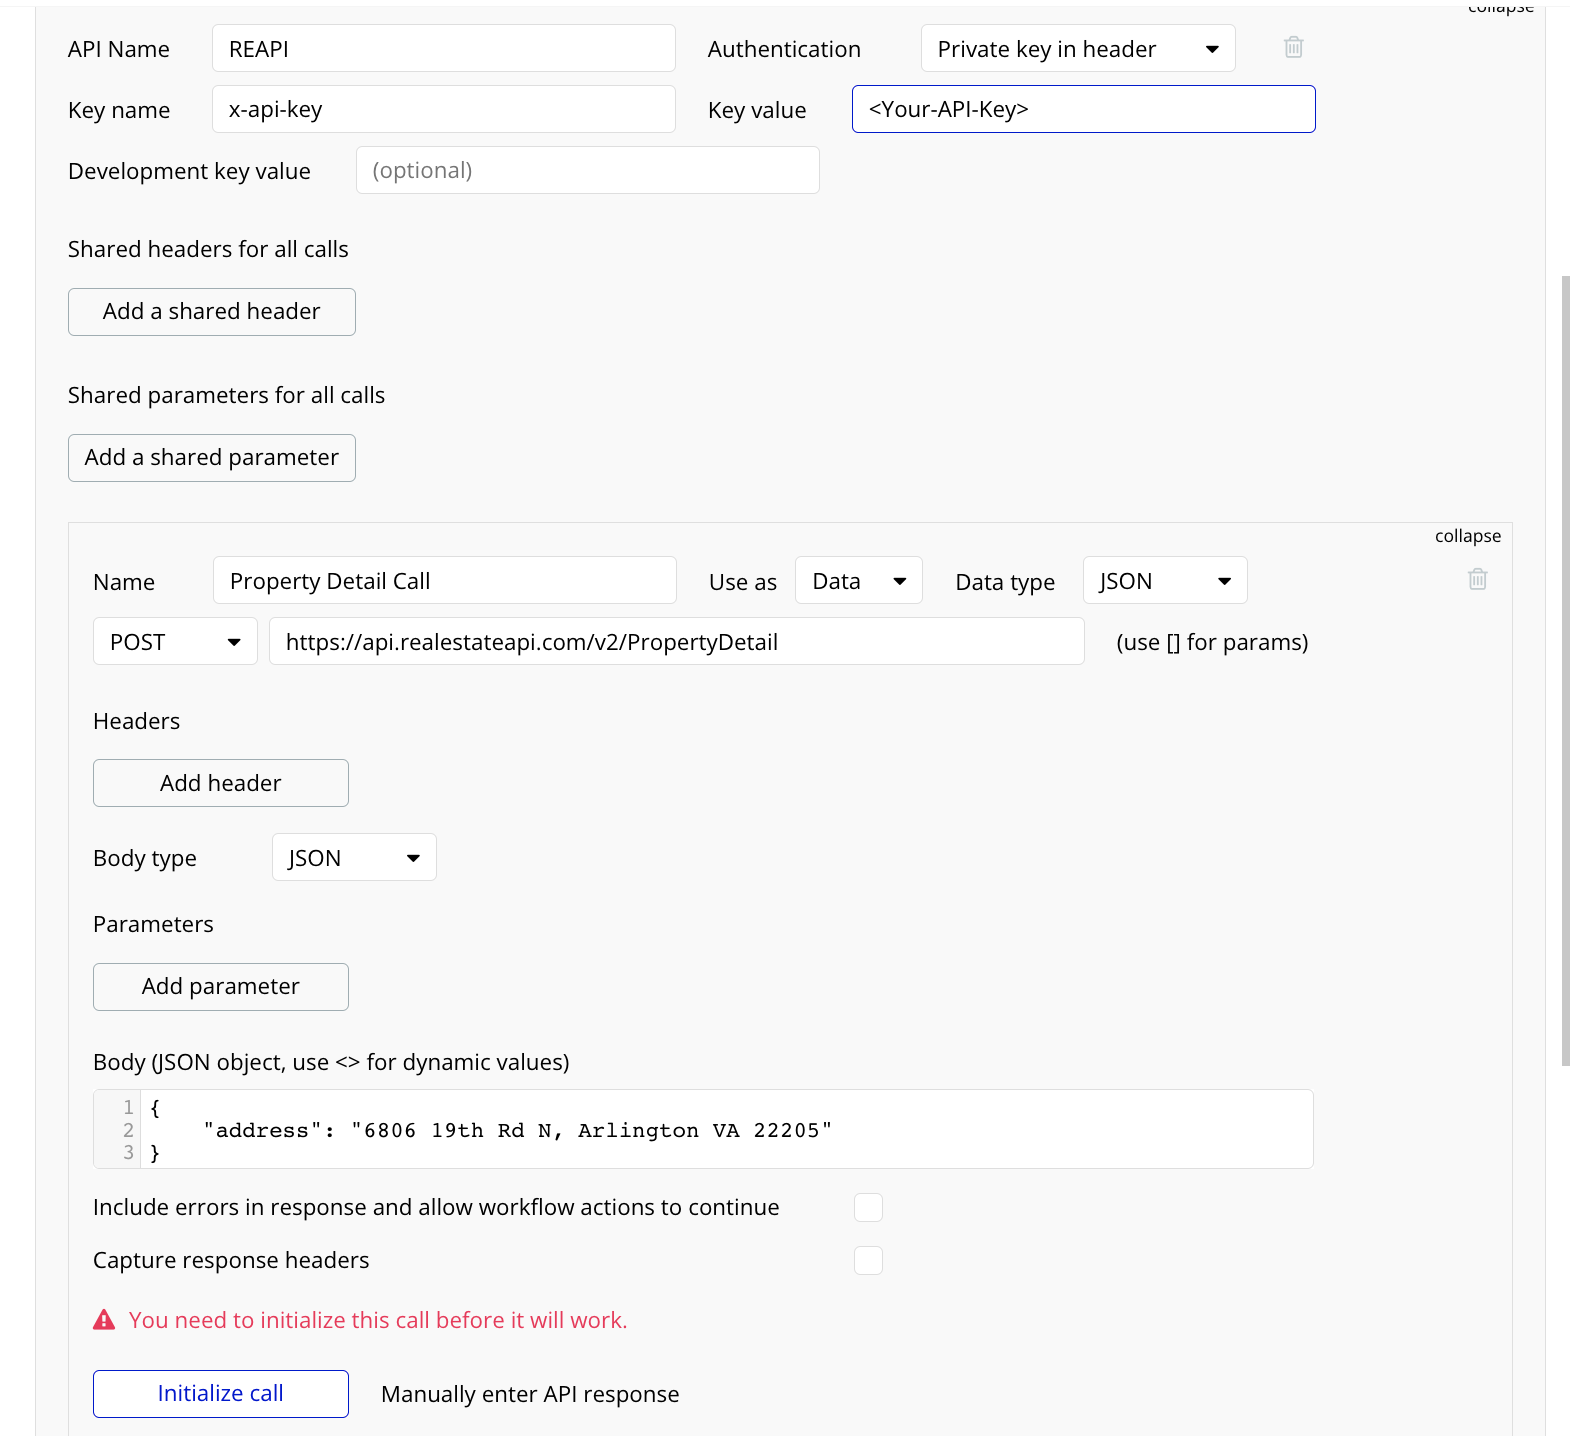
Task: Click the Add a shared header button
Action: point(212,312)
